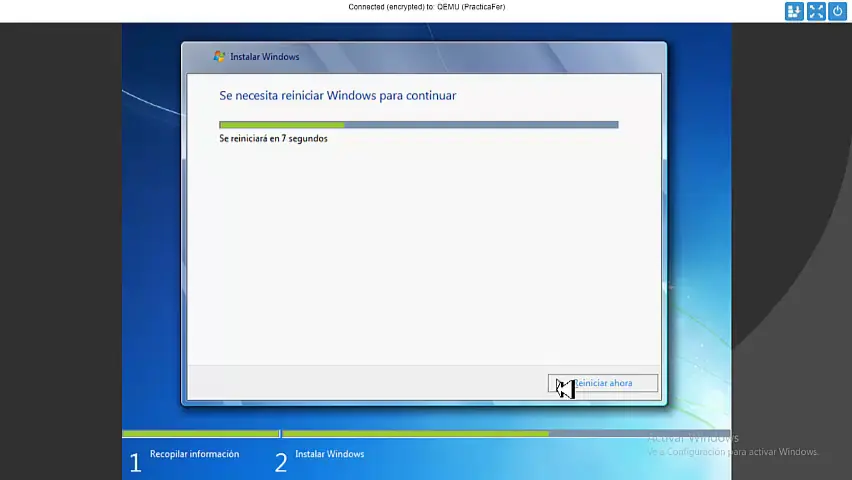
Task: Click step 2 label 'Instalar Windows'
Action: point(329,454)
